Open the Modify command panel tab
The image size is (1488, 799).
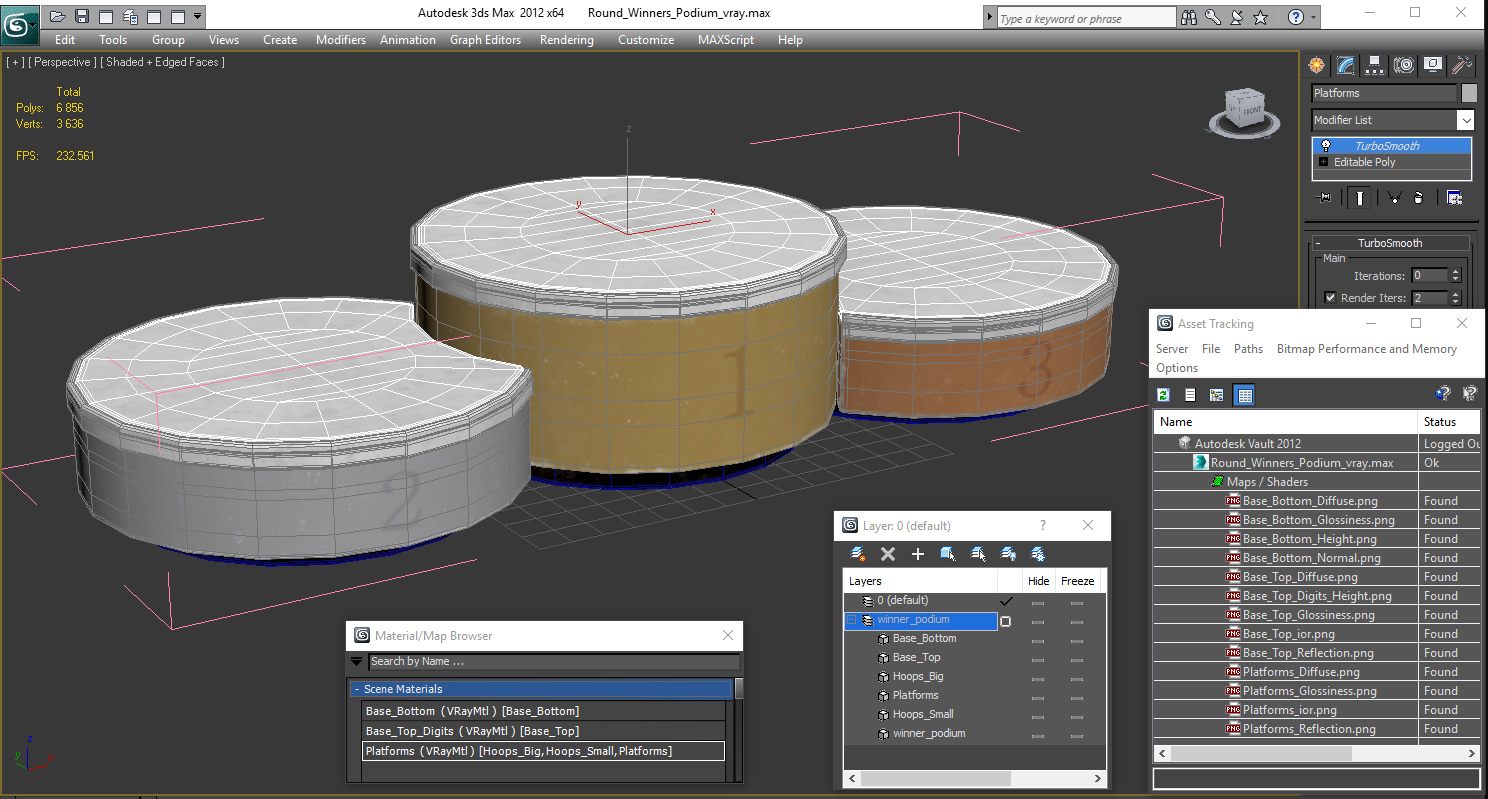[x=1346, y=65]
